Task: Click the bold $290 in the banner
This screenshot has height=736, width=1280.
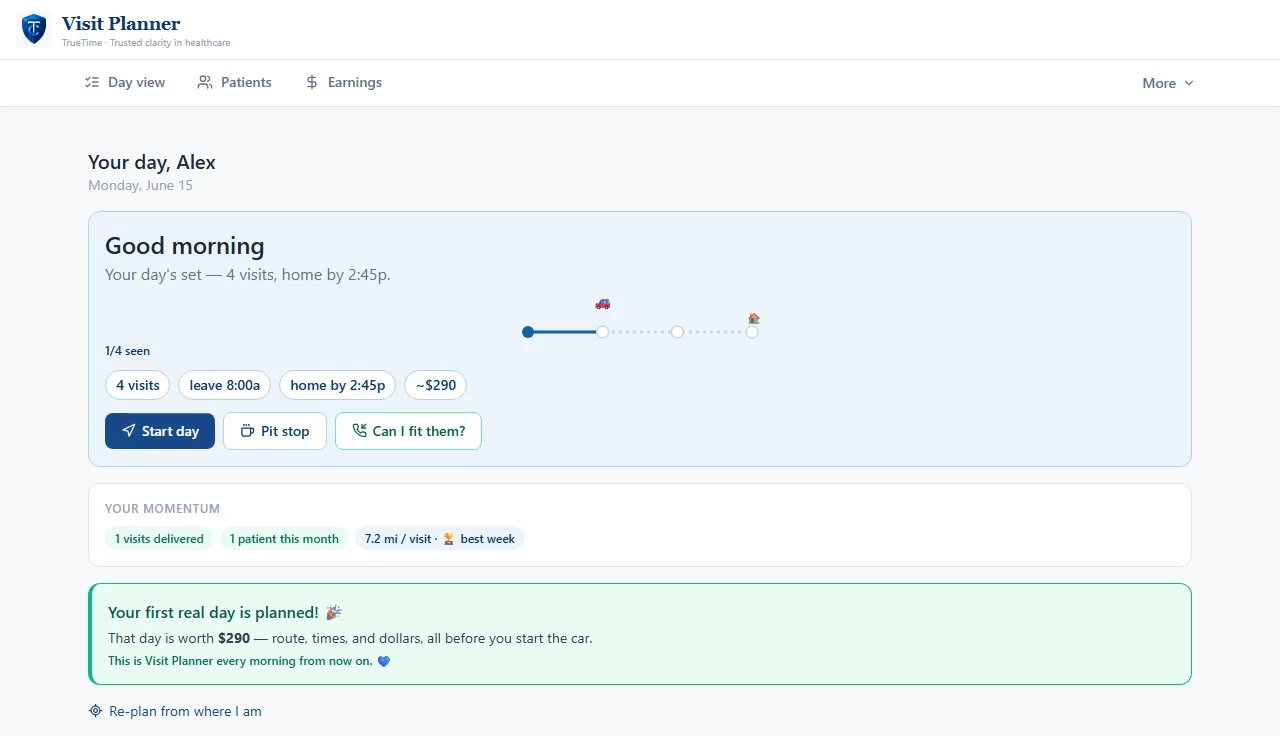Action: (x=234, y=638)
